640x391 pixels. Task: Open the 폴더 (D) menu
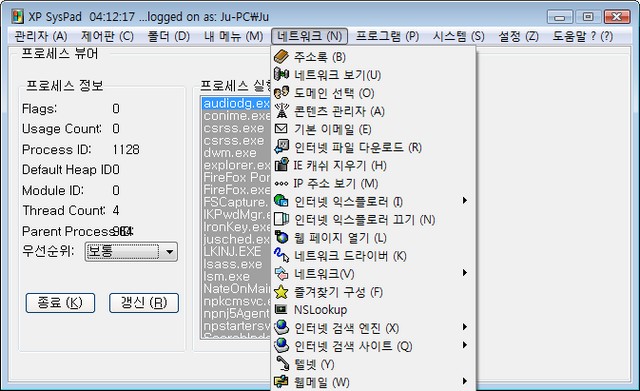(169, 36)
